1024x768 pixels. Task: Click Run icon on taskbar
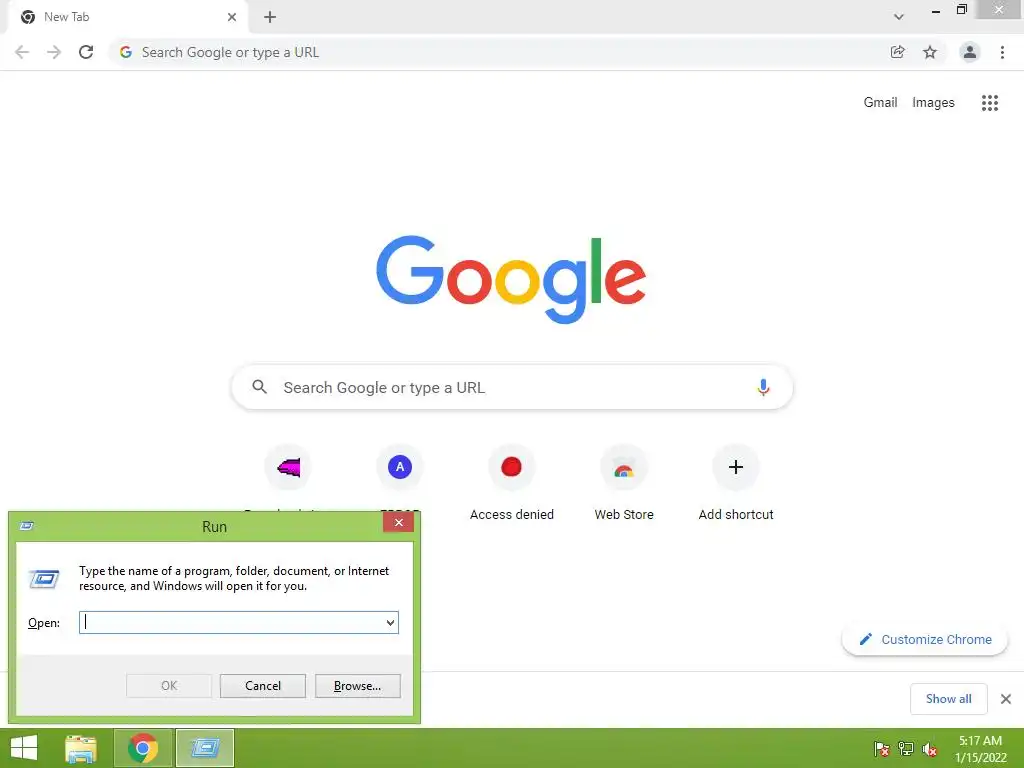click(x=204, y=748)
